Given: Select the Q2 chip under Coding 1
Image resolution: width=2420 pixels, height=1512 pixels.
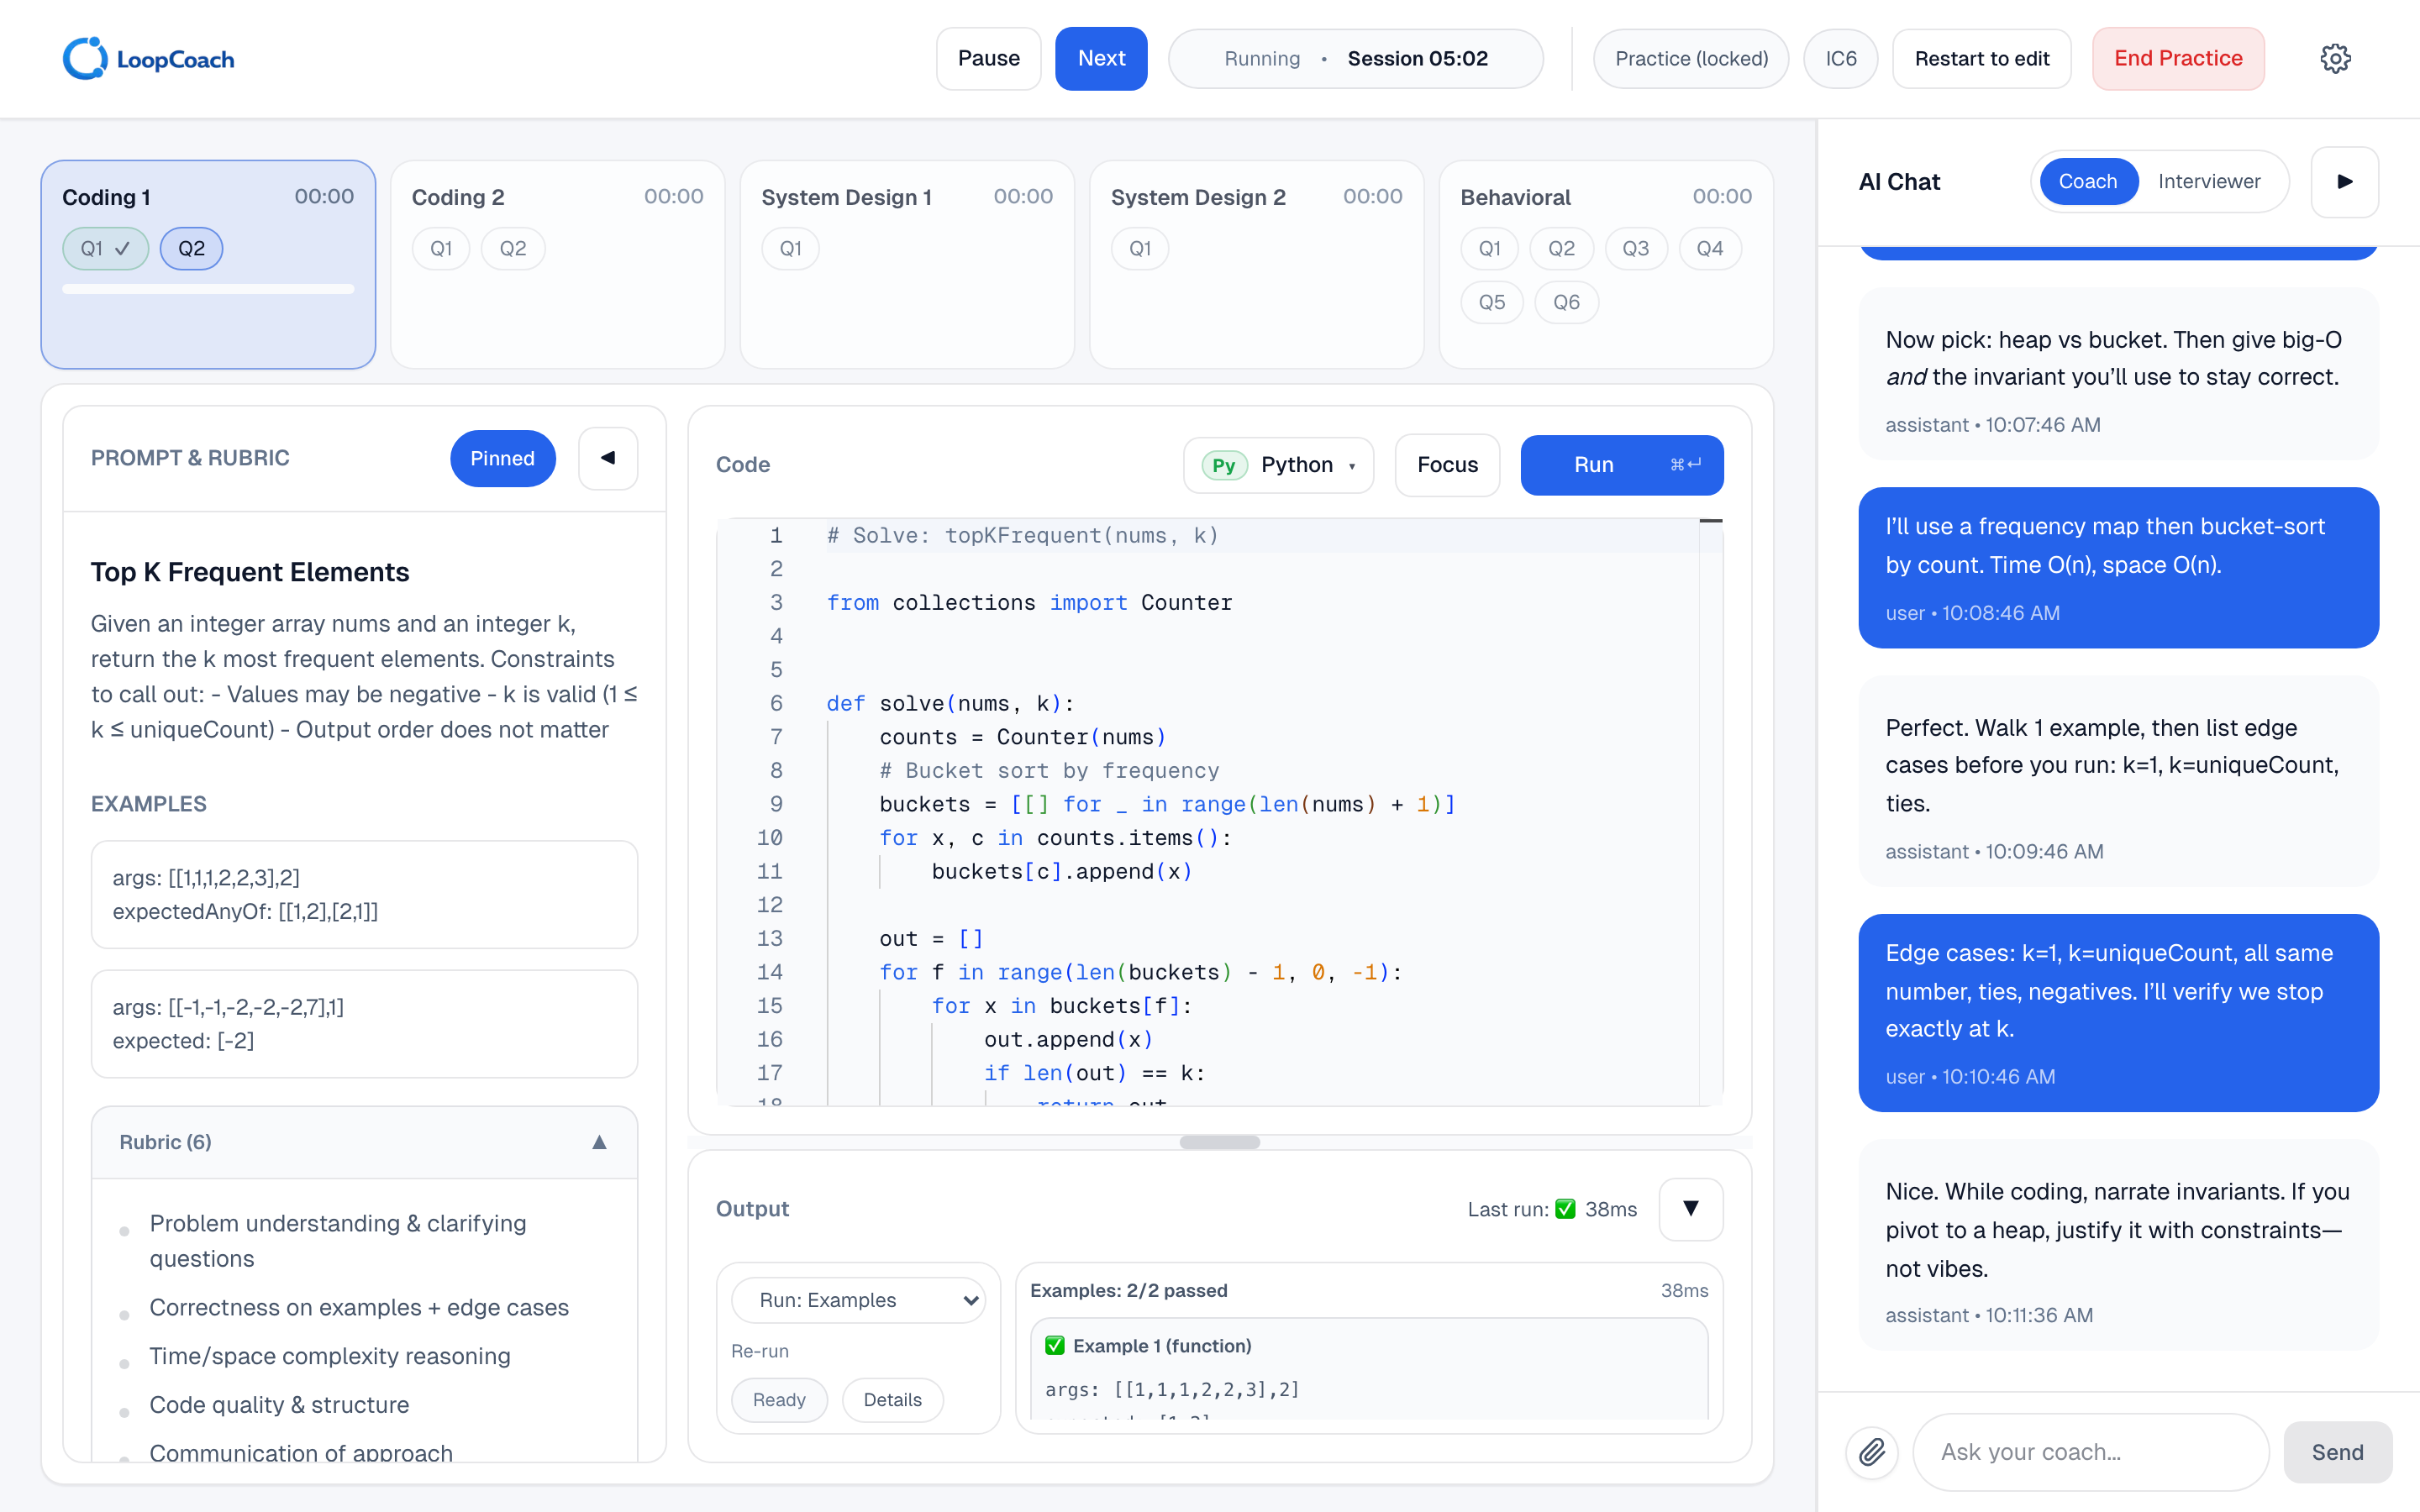Looking at the screenshot, I should pyautogui.click(x=191, y=248).
